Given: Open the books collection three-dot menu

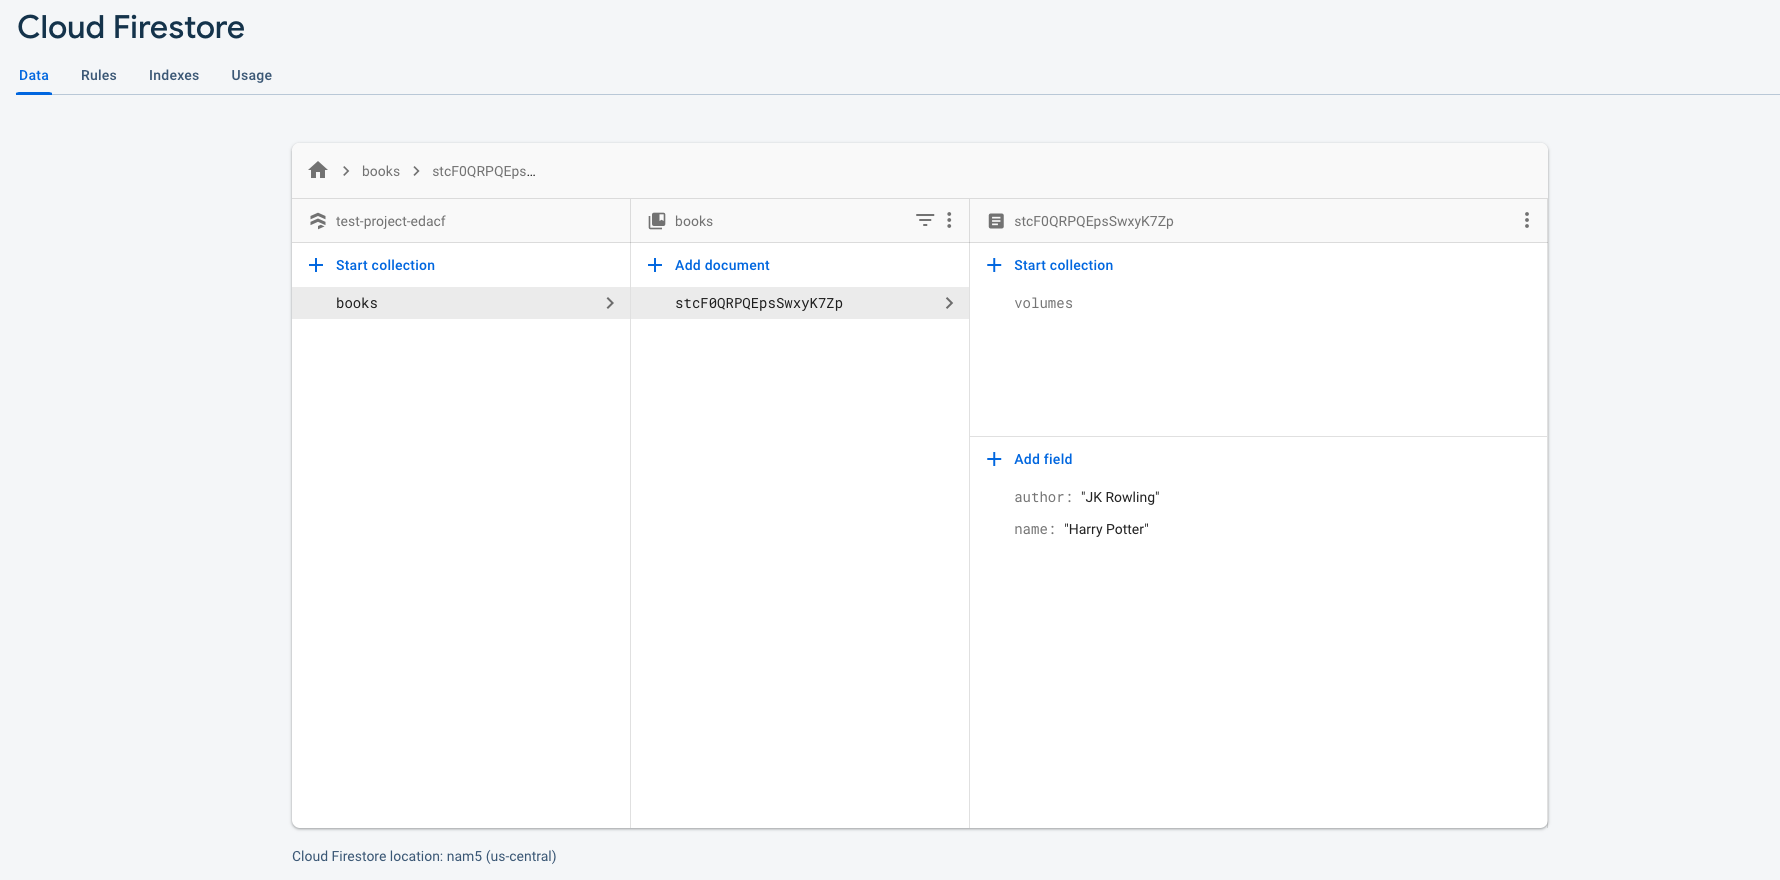Looking at the screenshot, I should (x=949, y=220).
